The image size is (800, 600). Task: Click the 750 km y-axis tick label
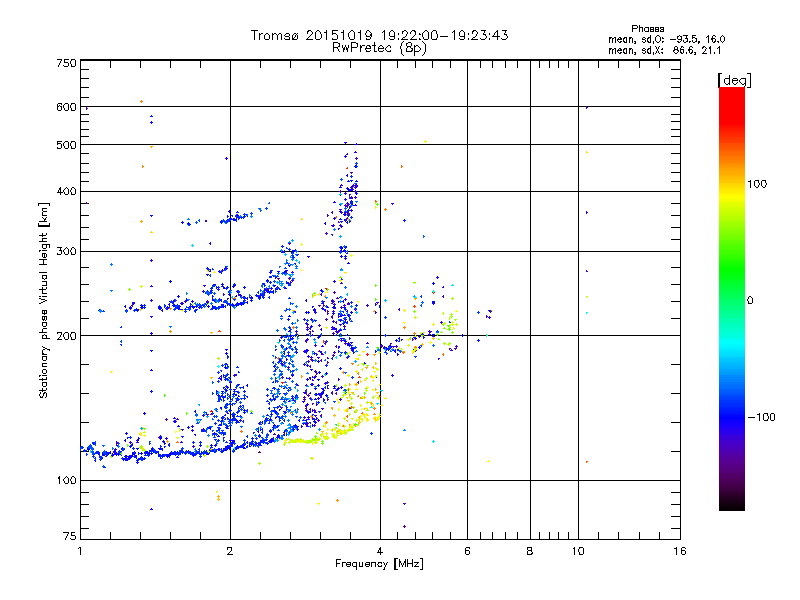tap(66, 63)
